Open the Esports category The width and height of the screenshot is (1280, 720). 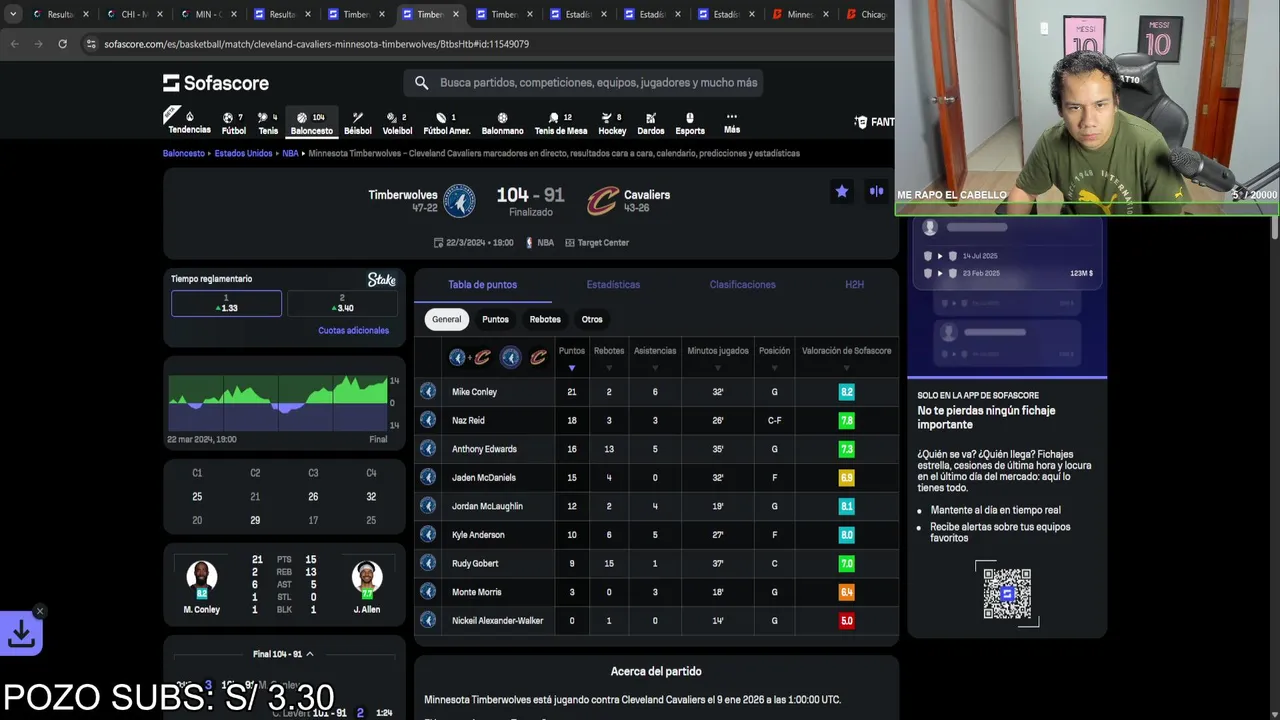[x=689, y=123]
